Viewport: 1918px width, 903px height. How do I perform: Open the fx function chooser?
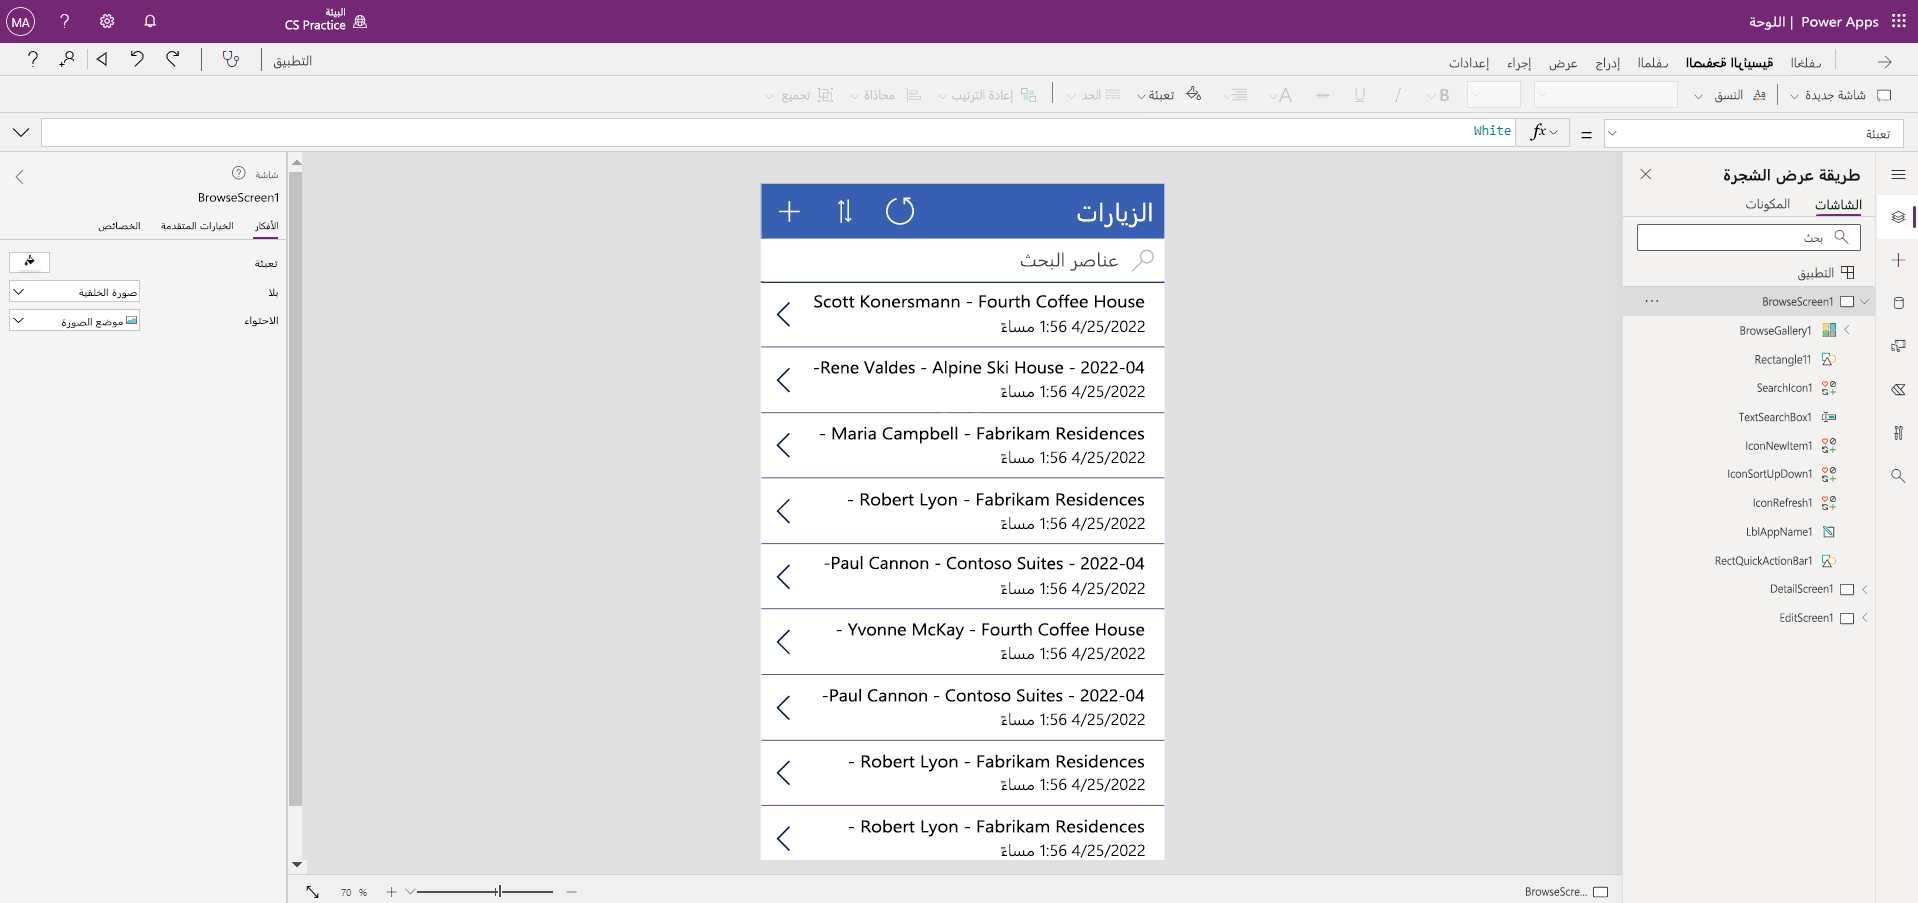(x=1543, y=132)
